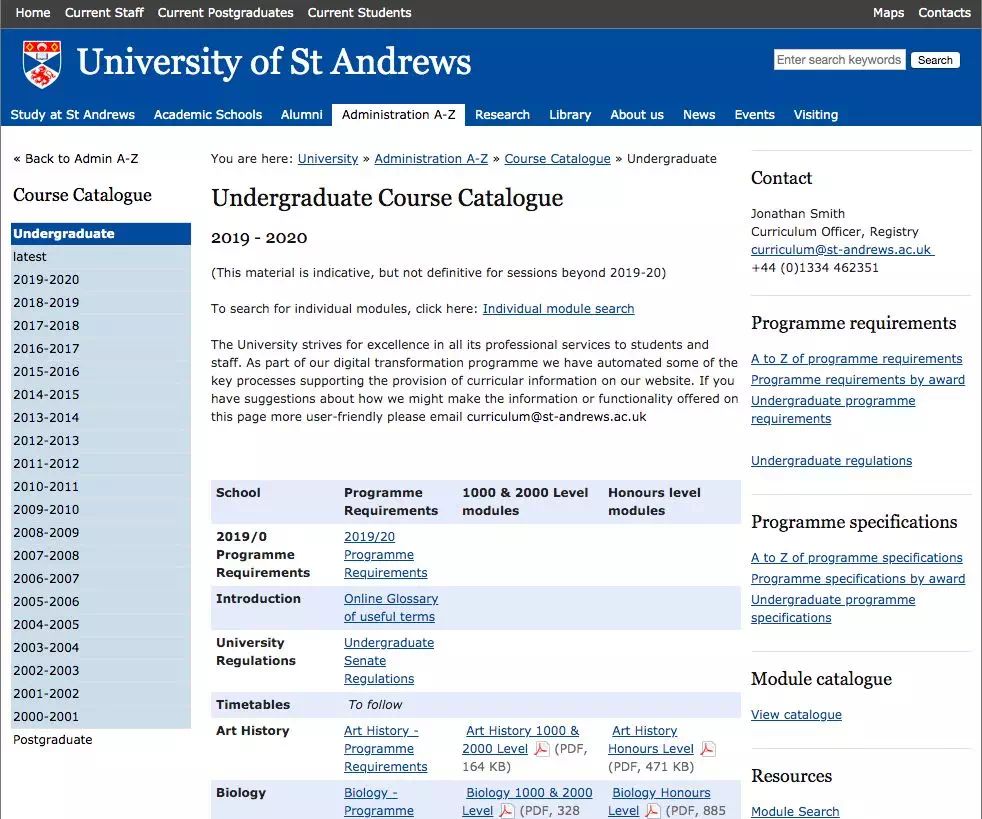Open A to Z of programme requirements

pyautogui.click(x=856, y=359)
